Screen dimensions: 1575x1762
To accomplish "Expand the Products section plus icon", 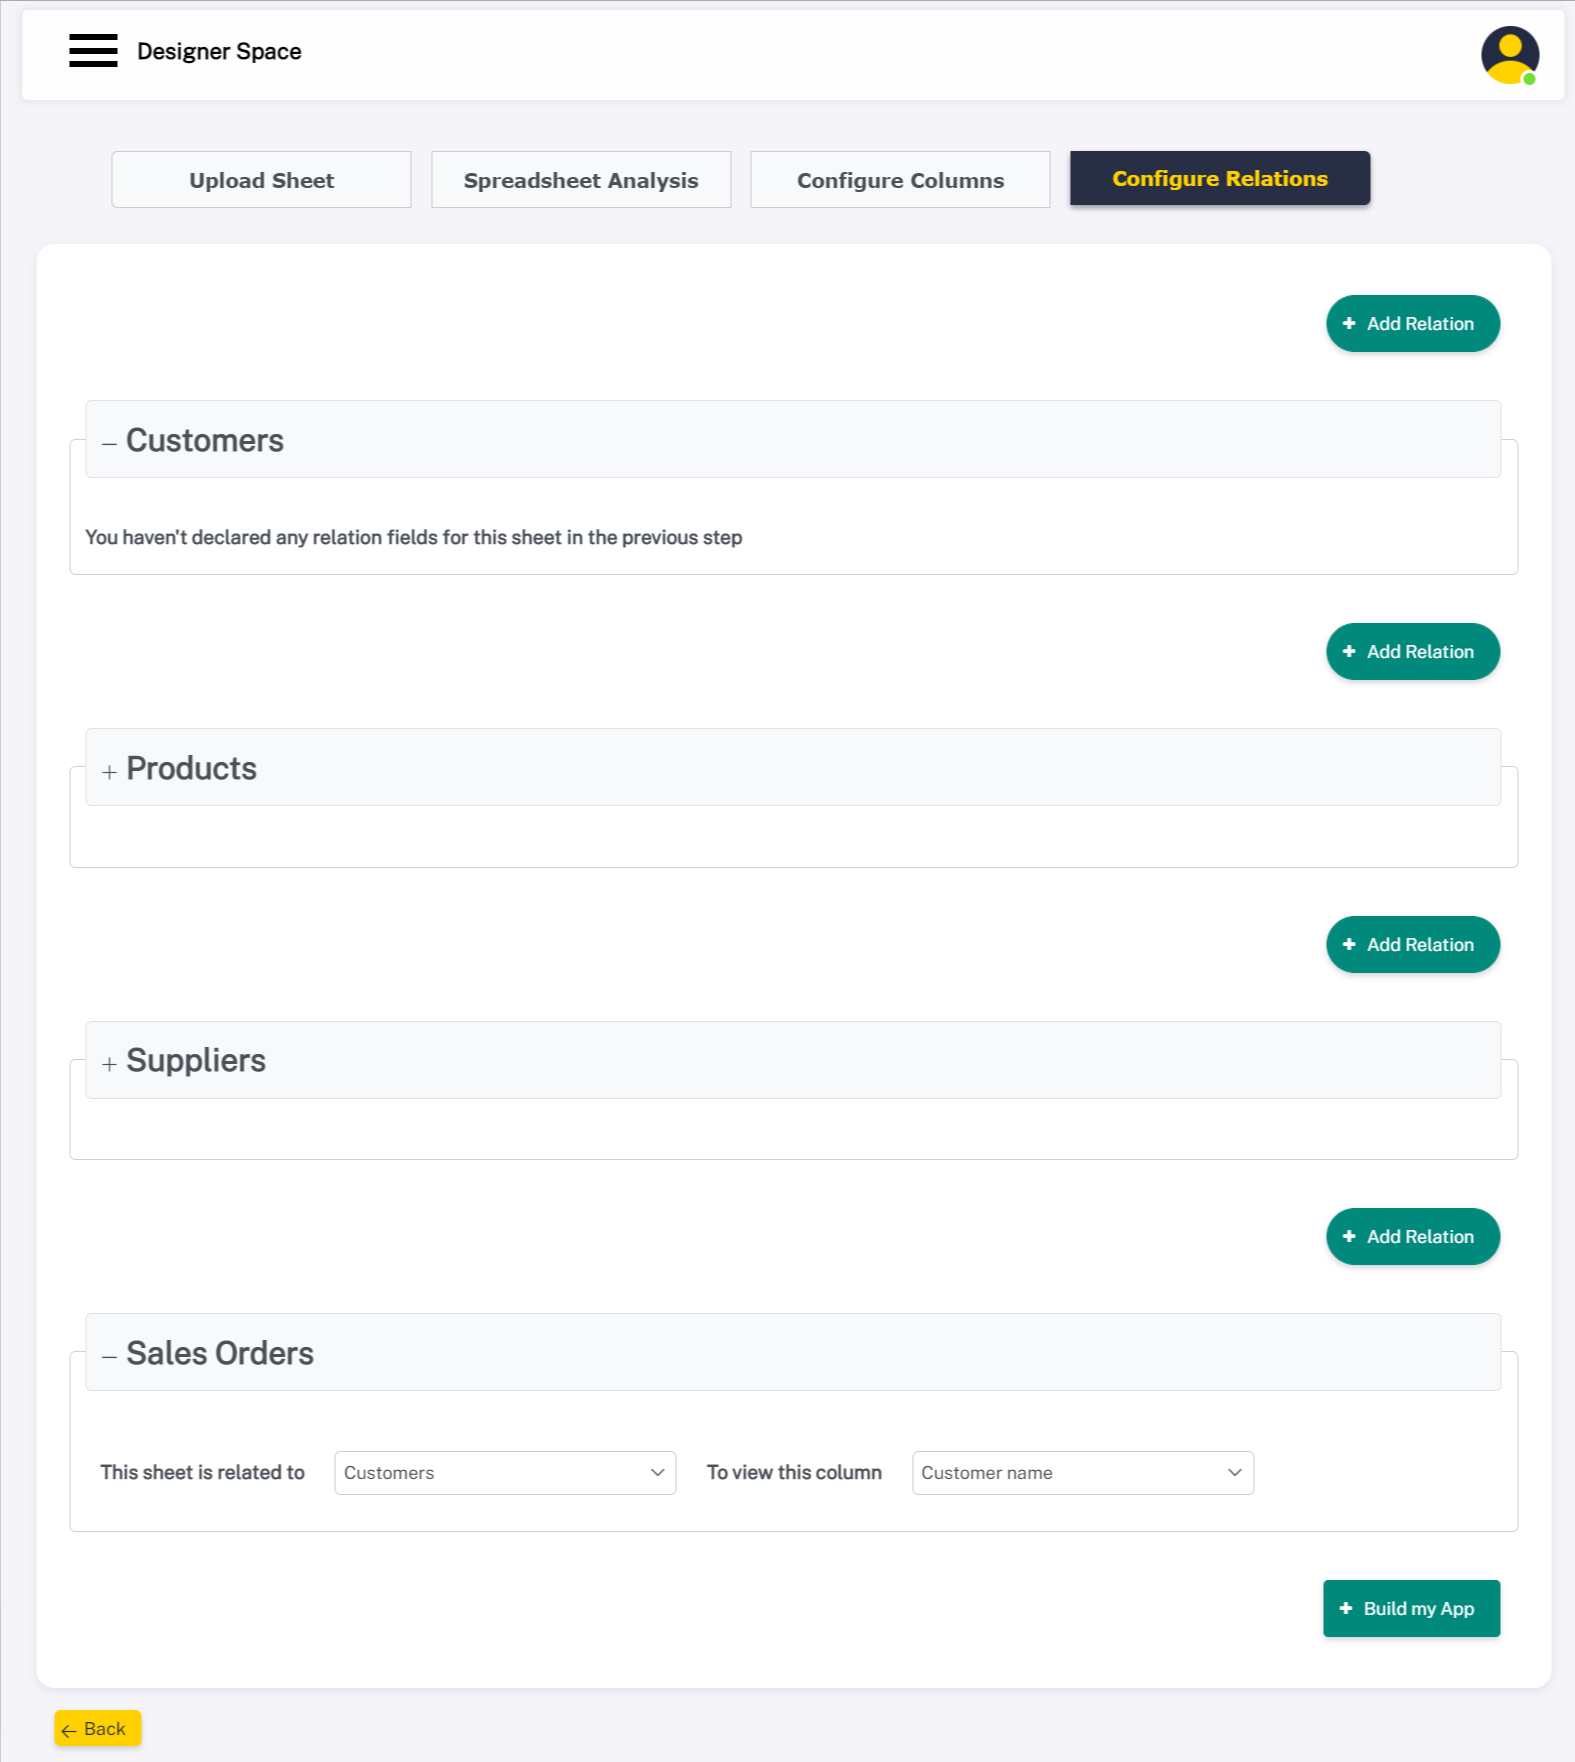I will click(x=109, y=771).
